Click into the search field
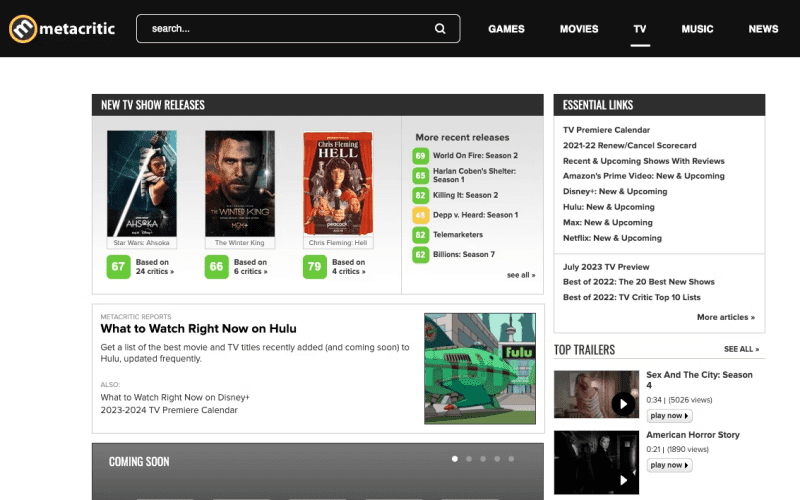 (298, 29)
